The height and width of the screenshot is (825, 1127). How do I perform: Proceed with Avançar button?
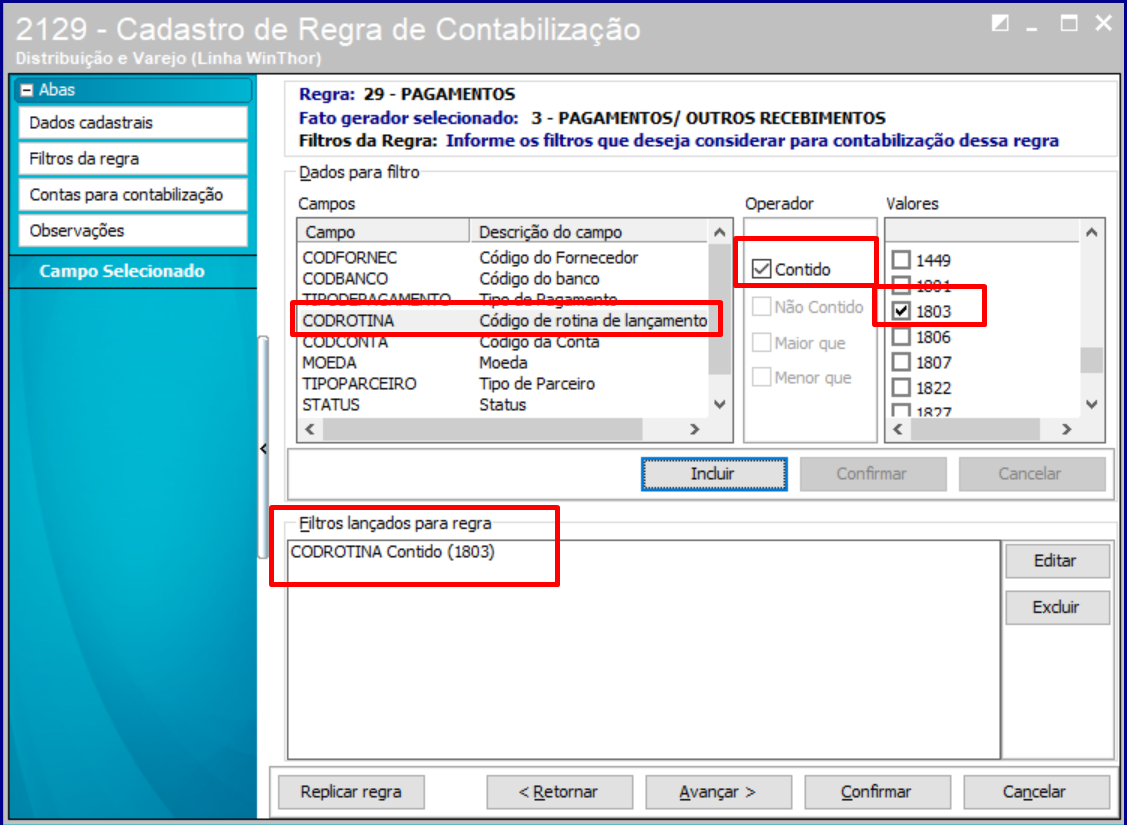718,792
